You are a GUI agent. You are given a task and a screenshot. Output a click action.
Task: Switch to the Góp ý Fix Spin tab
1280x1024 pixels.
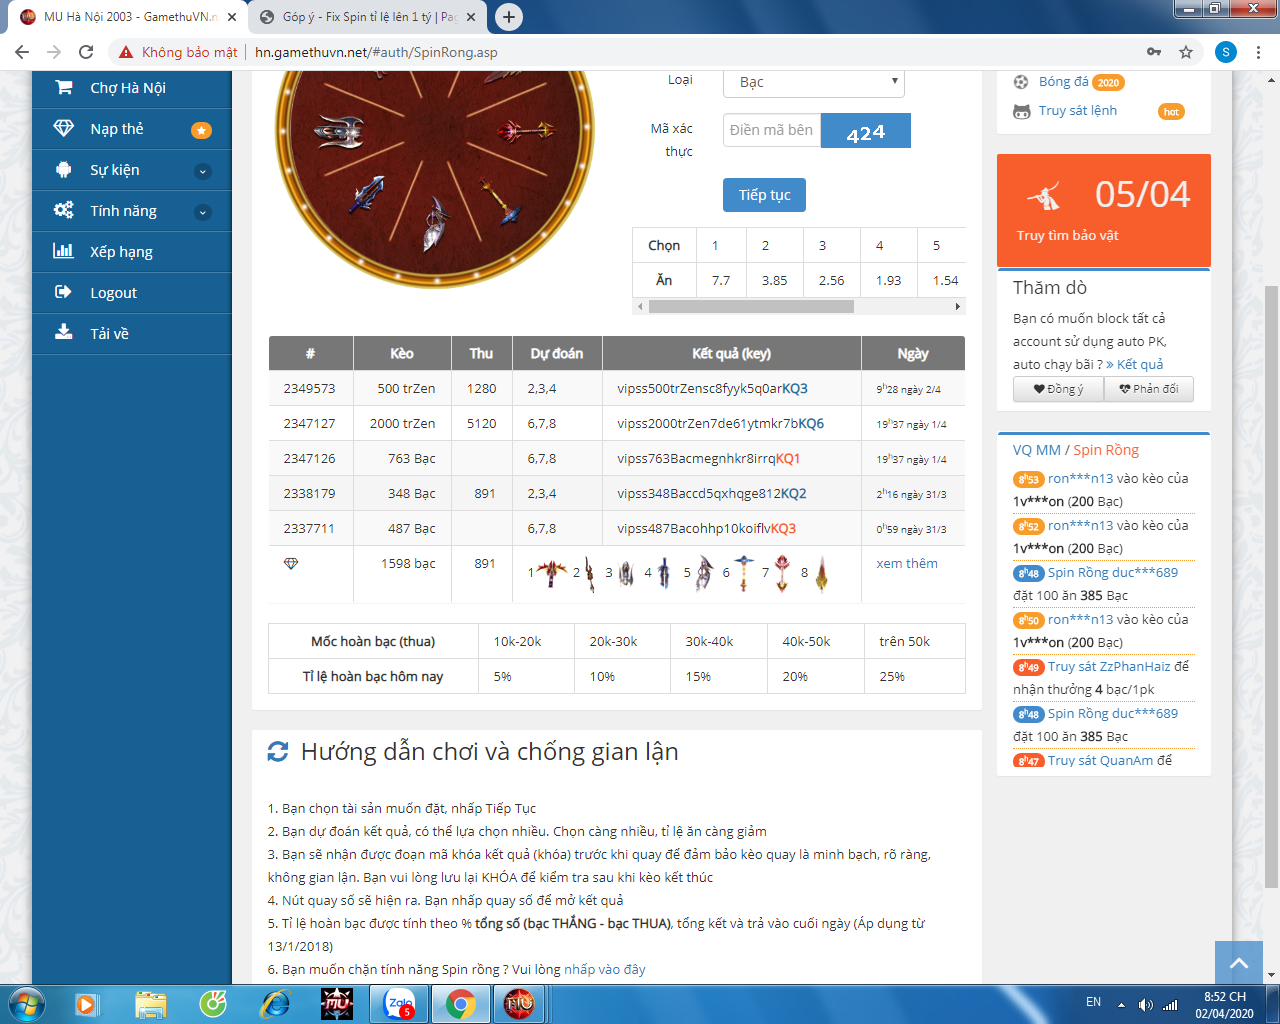pos(367,17)
